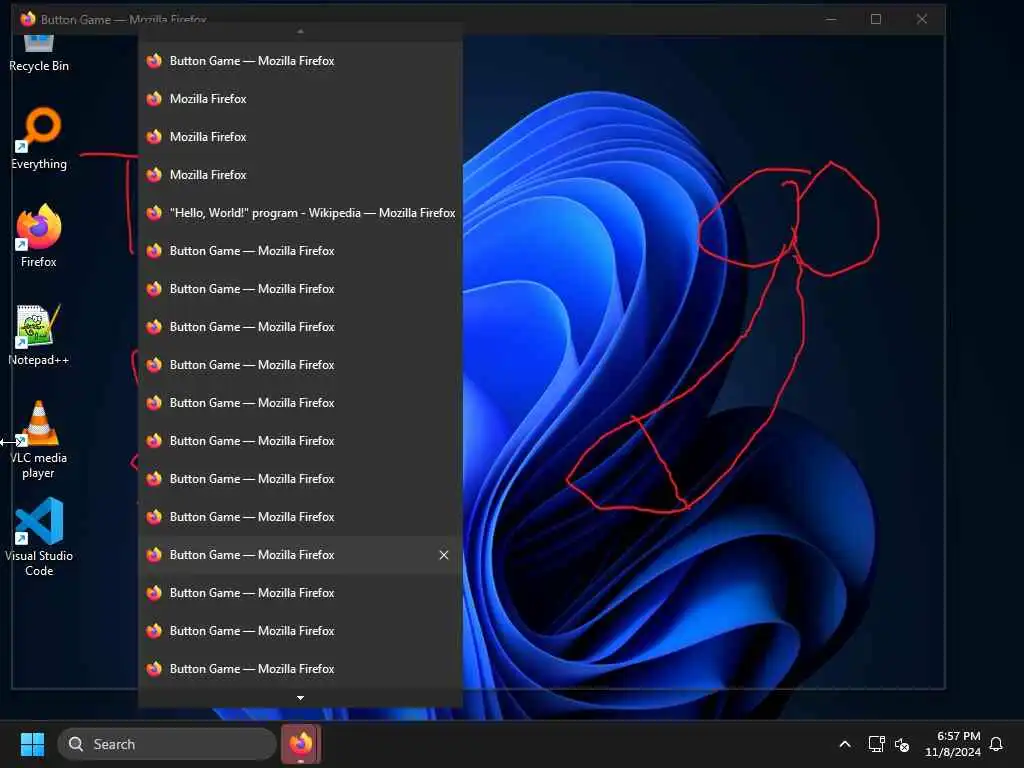1024x768 pixels.
Task: Expand the hidden tray icons chevron
Action: [x=844, y=744]
